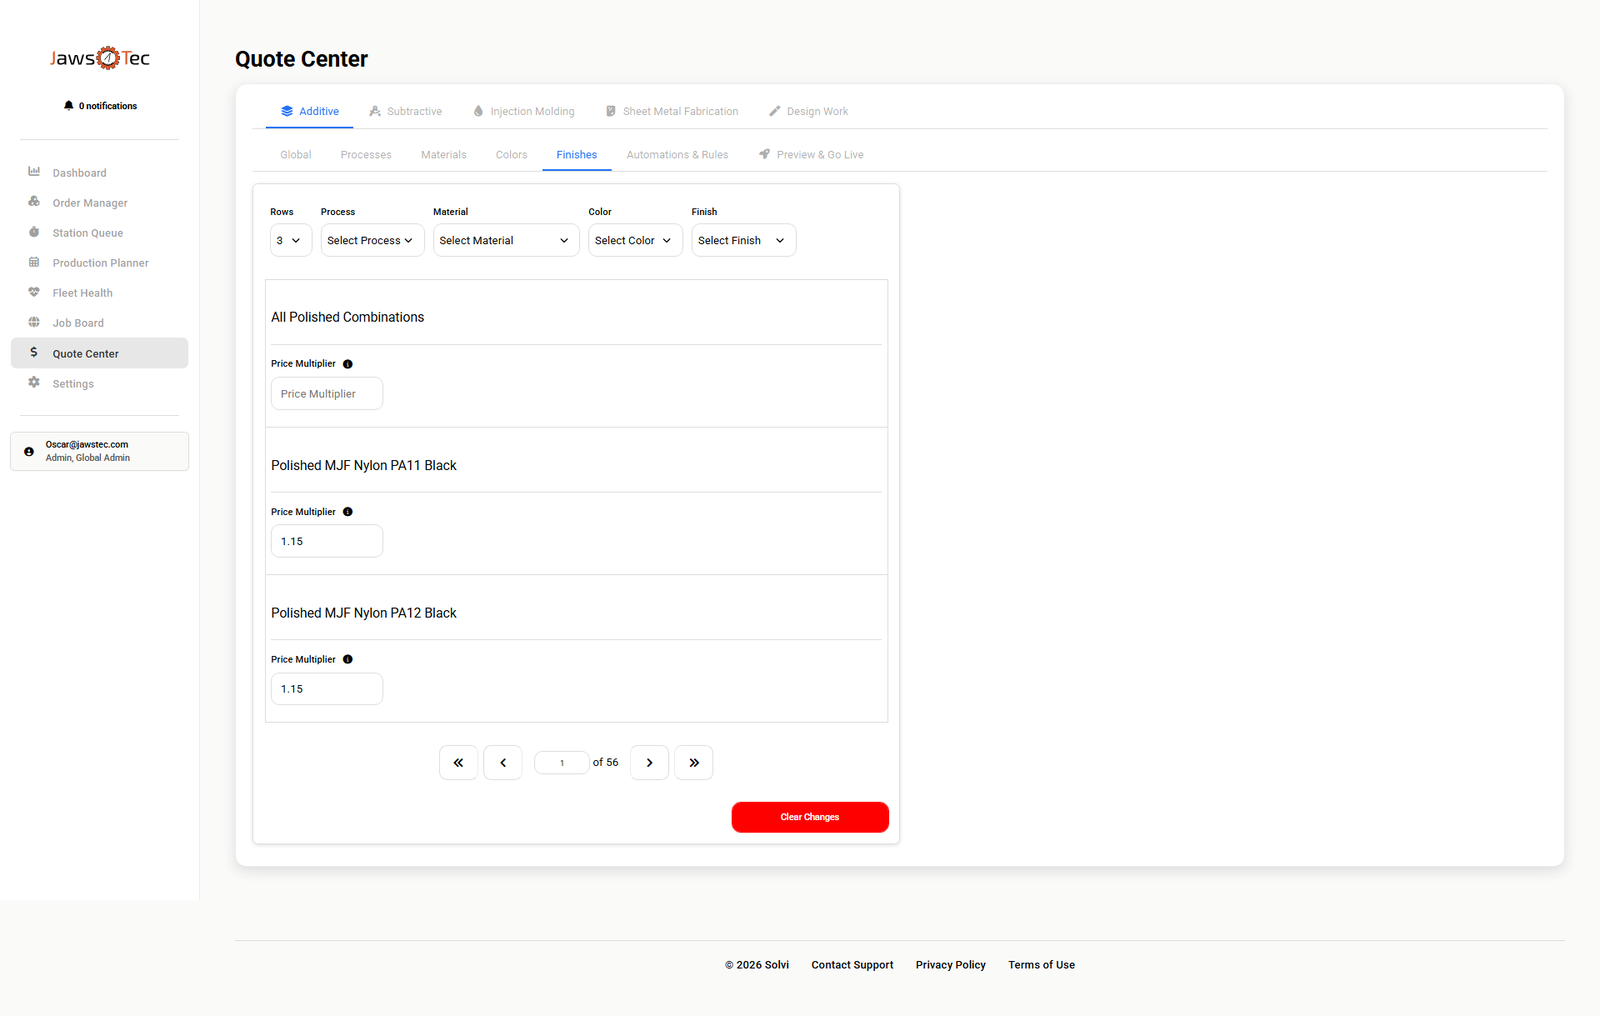Click the JawsTec logo
Screen dimensions: 1600x1016
100,58
